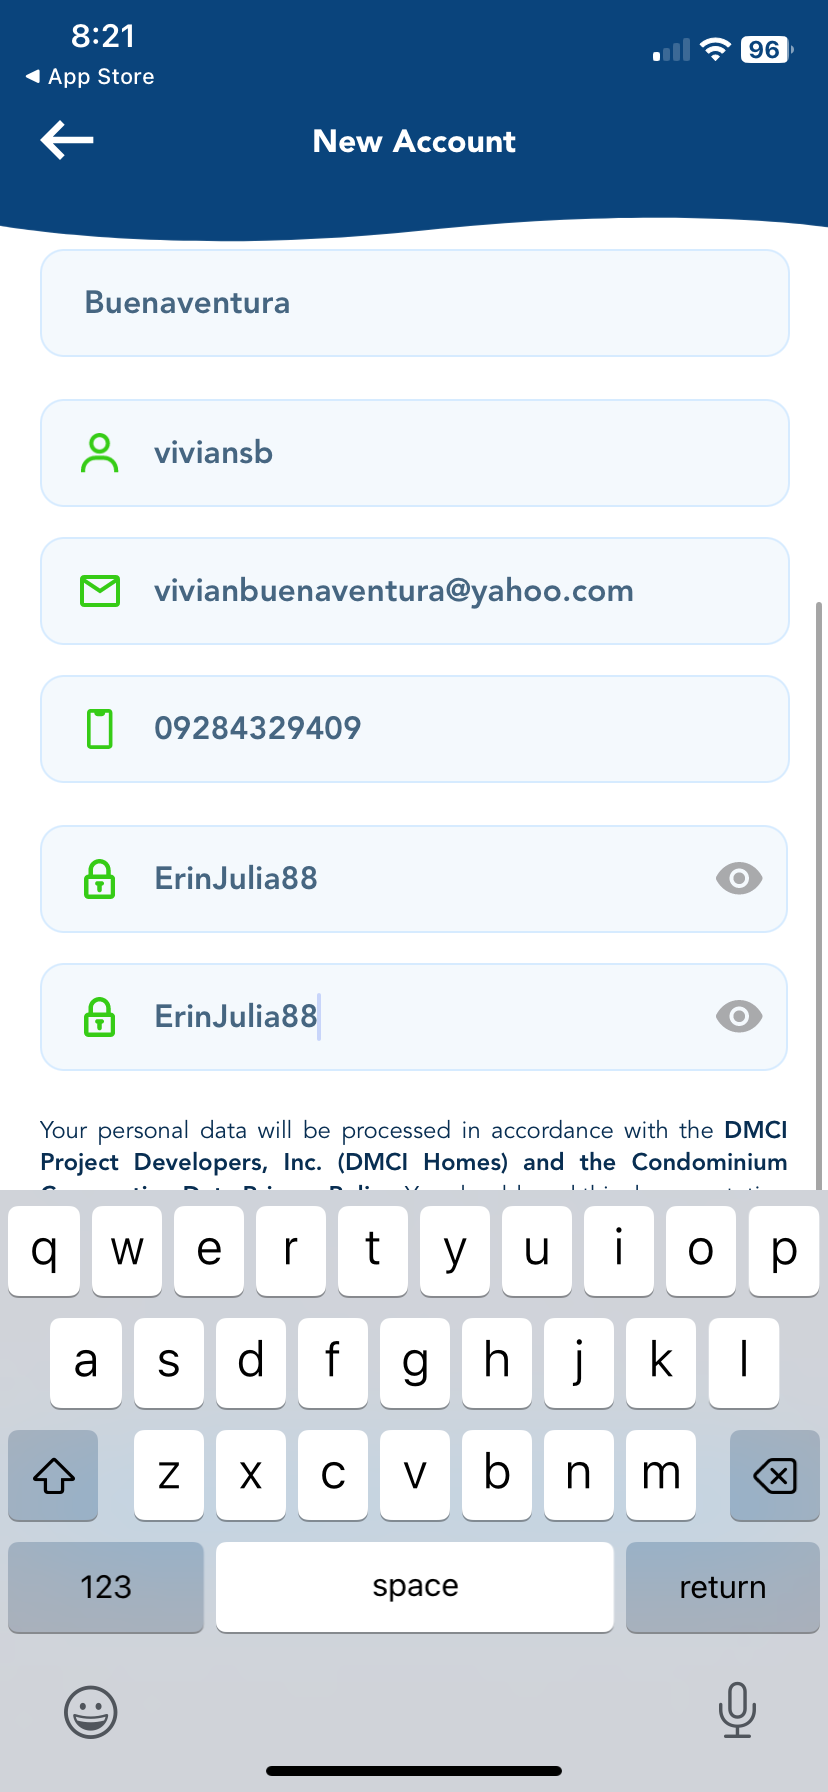Viewport: 828px width, 1792px height.
Task: Tap the green user profile icon
Action: pos(99,453)
